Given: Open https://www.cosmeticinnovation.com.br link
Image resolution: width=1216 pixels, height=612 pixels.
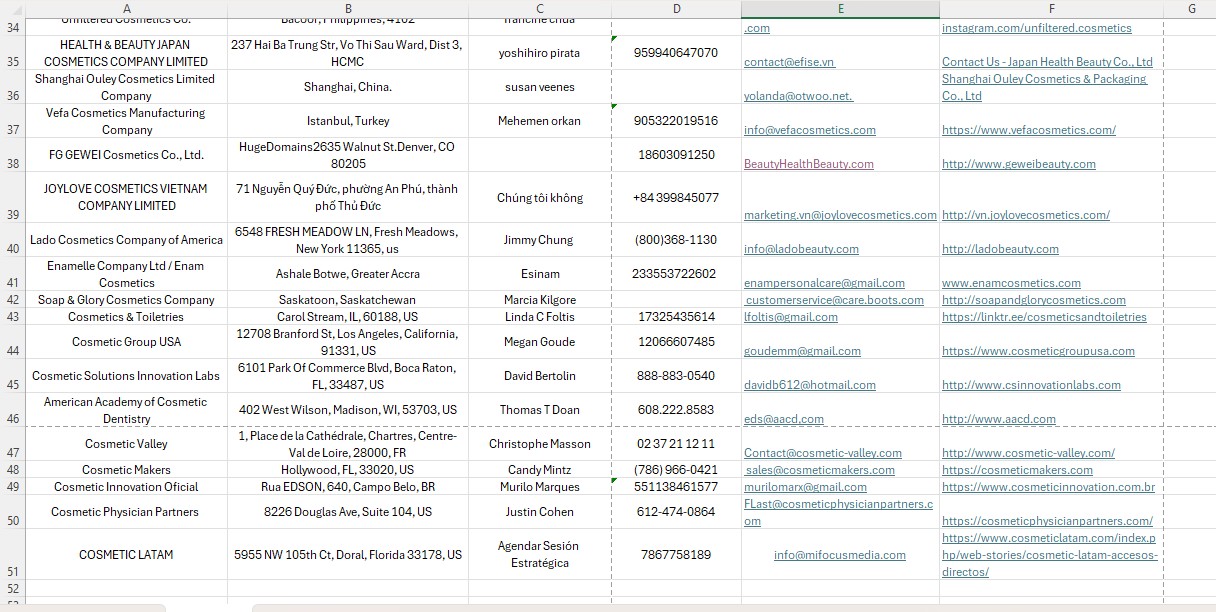Looking at the screenshot, I should pyautogui.click(x=1048, y=487).
